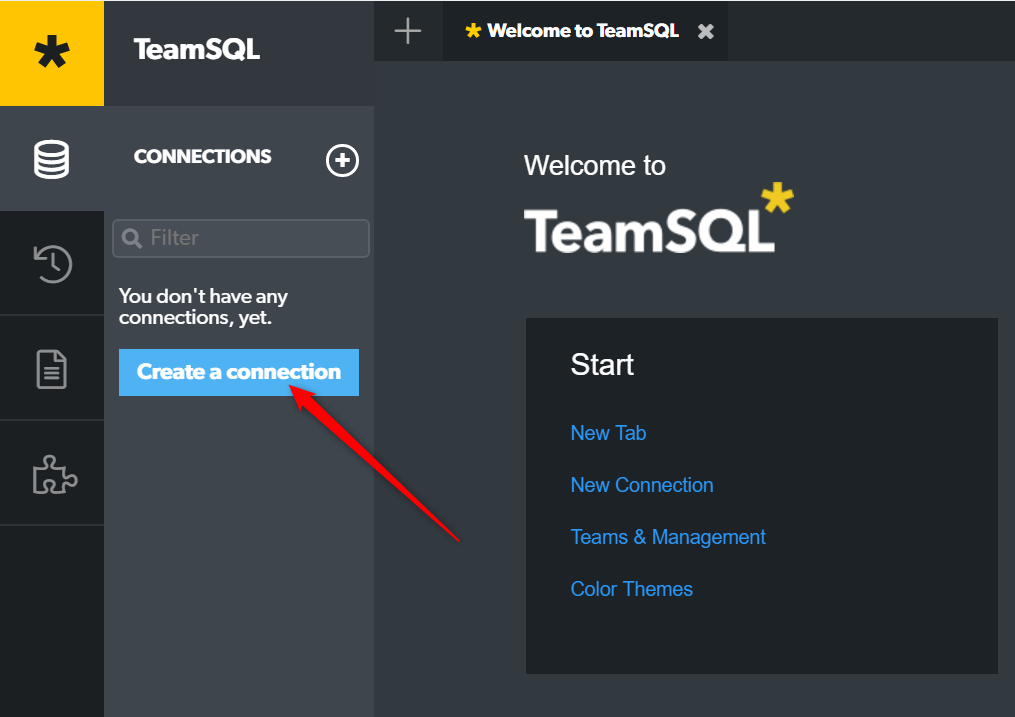Open the saved queries document icon
Screen dimensions: 1015x717
tap(52, 369)
